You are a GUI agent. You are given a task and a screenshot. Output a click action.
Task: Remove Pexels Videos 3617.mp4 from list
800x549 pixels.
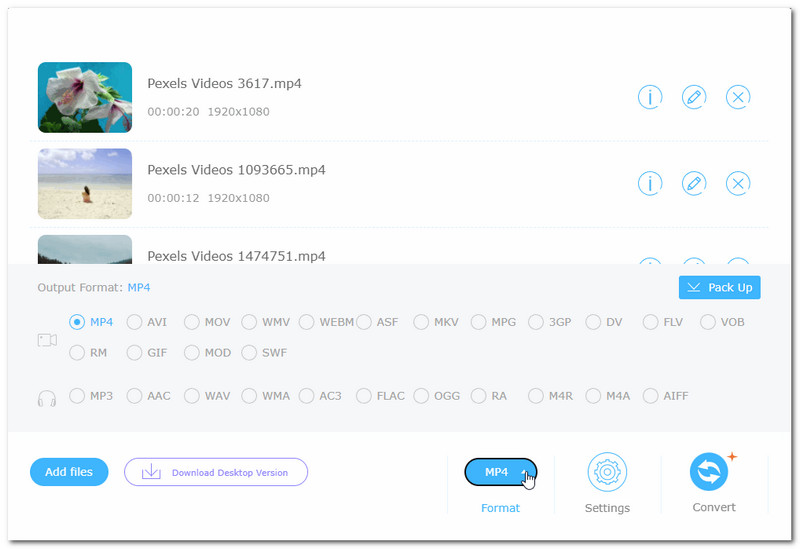(737, 97)
